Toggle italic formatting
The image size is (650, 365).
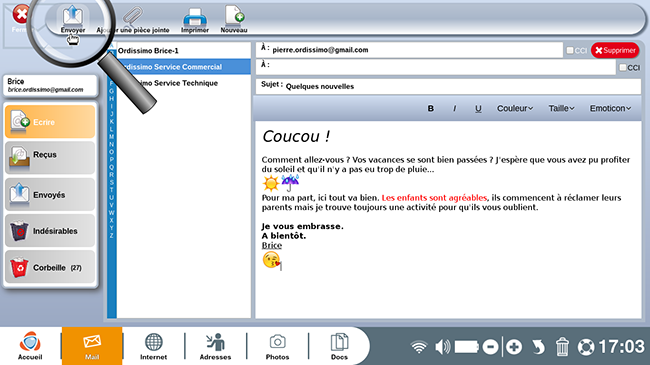[454, 108]
